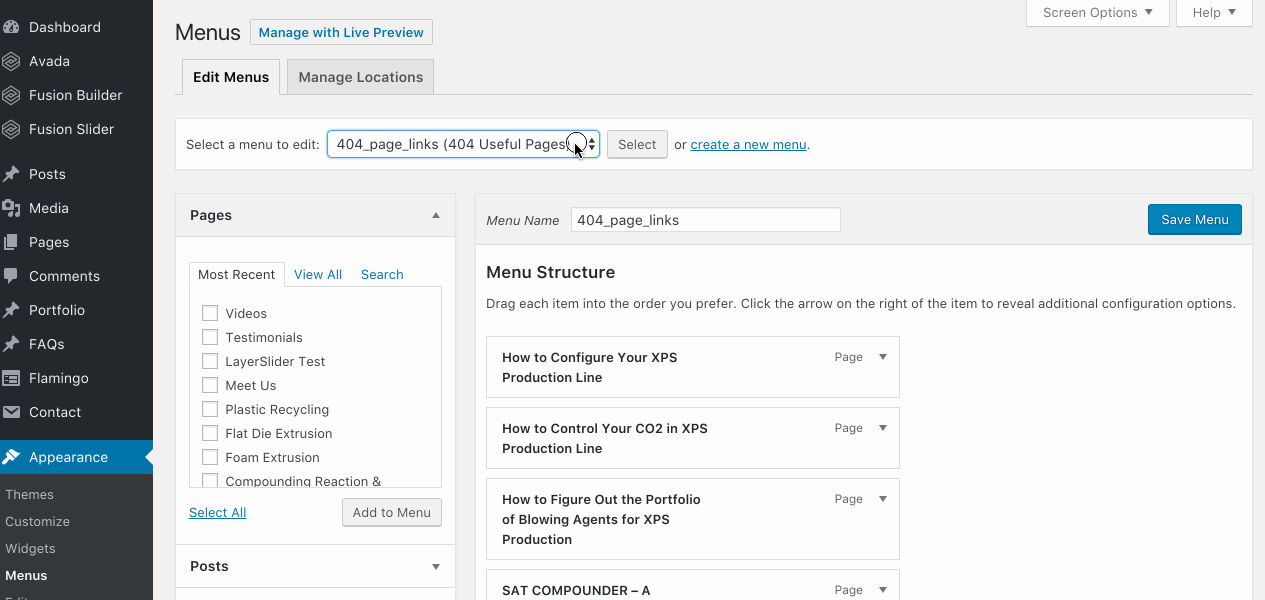The height and width of the screenshot is (600, 1265).
Task: Tick the Testimonials page checkbox
Action: pyautogui.click(x=210, y=337)
